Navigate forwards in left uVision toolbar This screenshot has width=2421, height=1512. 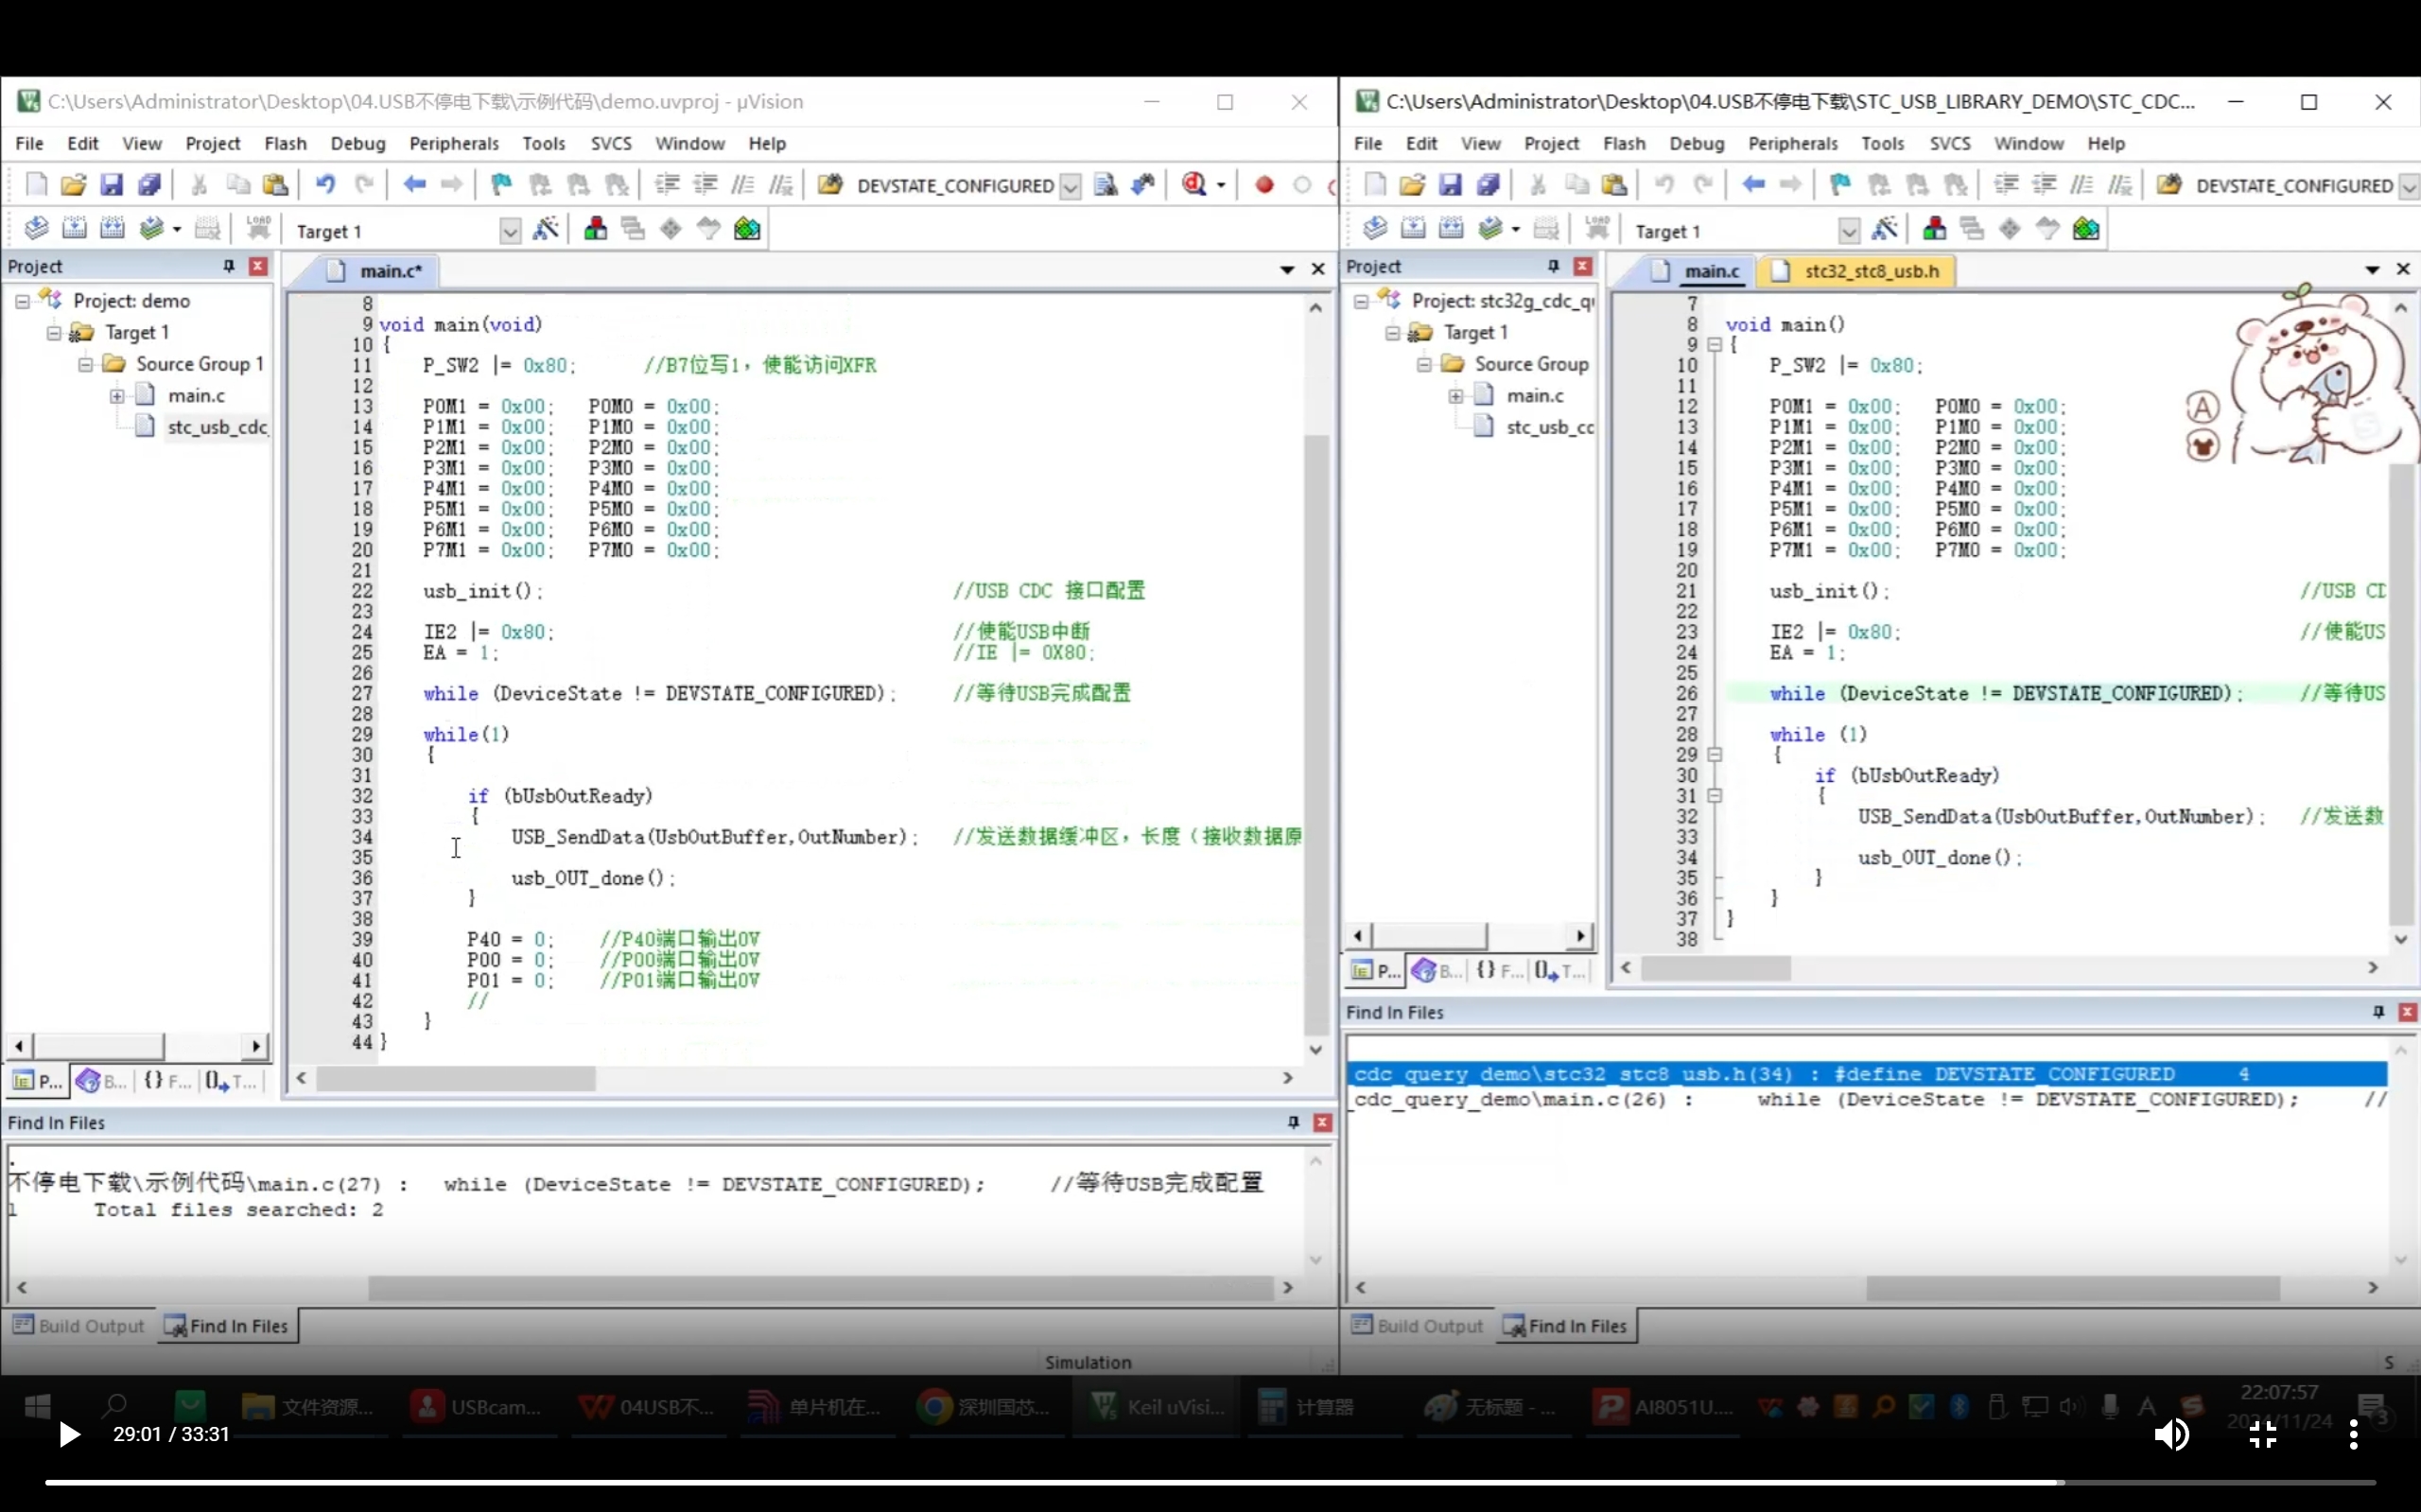(x=452, y=185)
